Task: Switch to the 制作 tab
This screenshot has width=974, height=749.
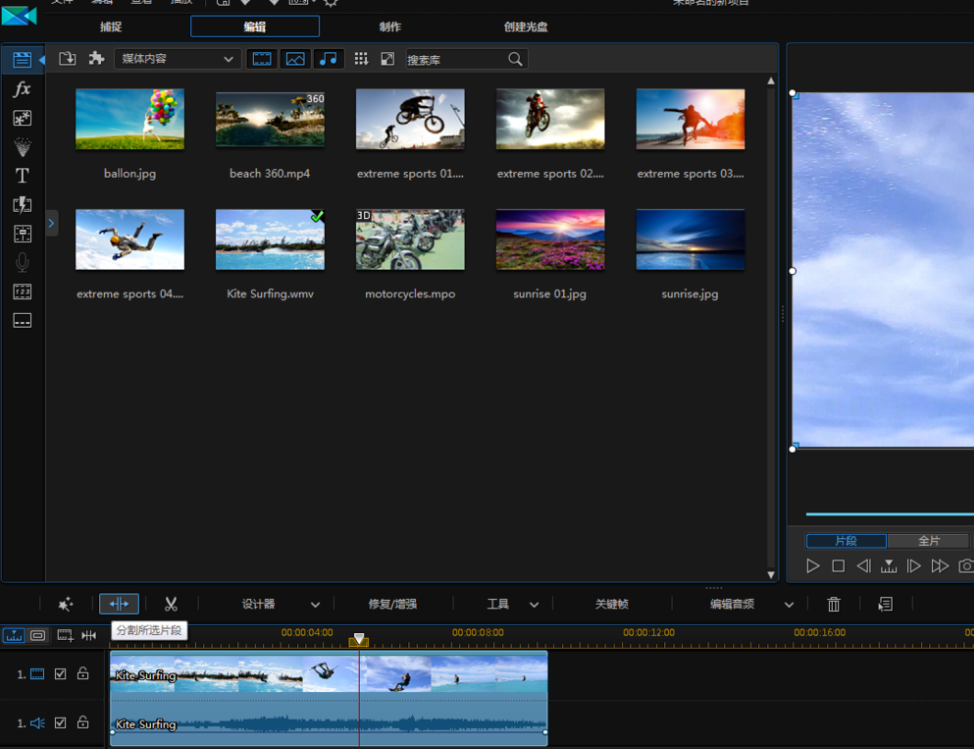Action: click(x=391, y=27)
